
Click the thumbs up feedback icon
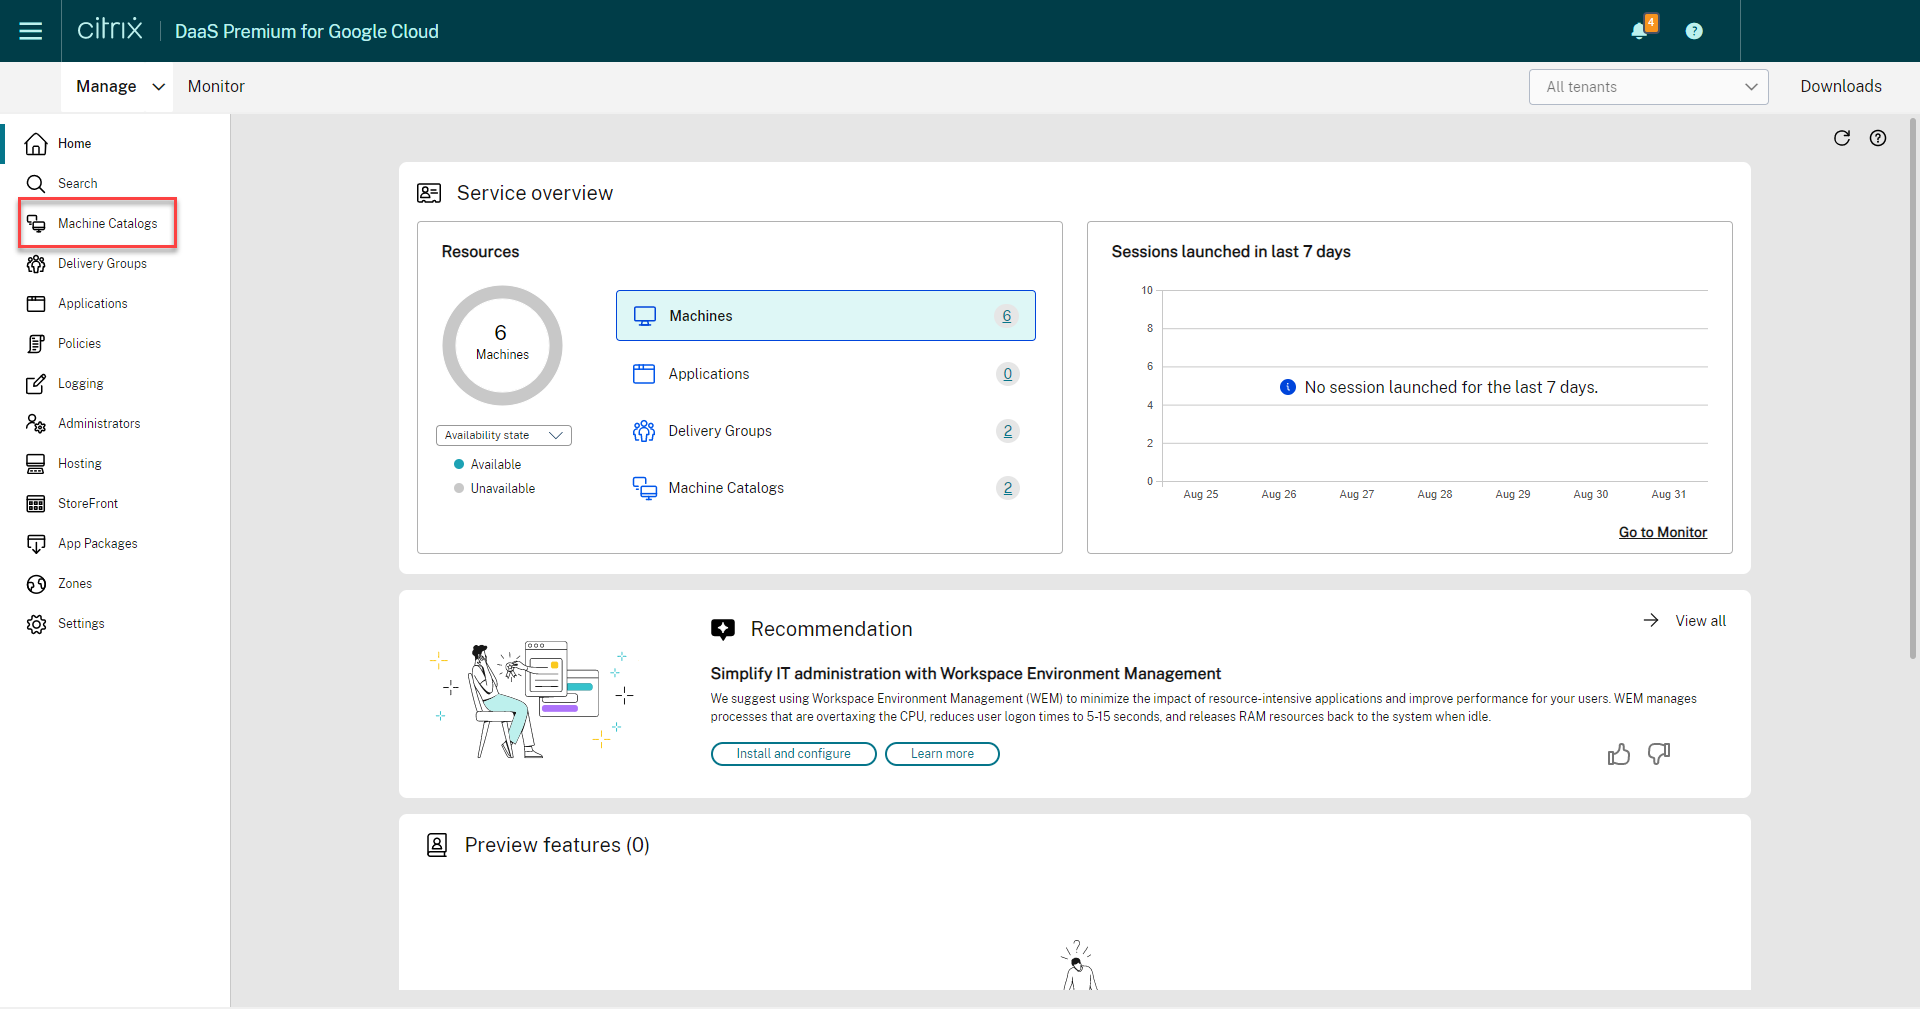pyautogui.click(x=1619, y=754)
